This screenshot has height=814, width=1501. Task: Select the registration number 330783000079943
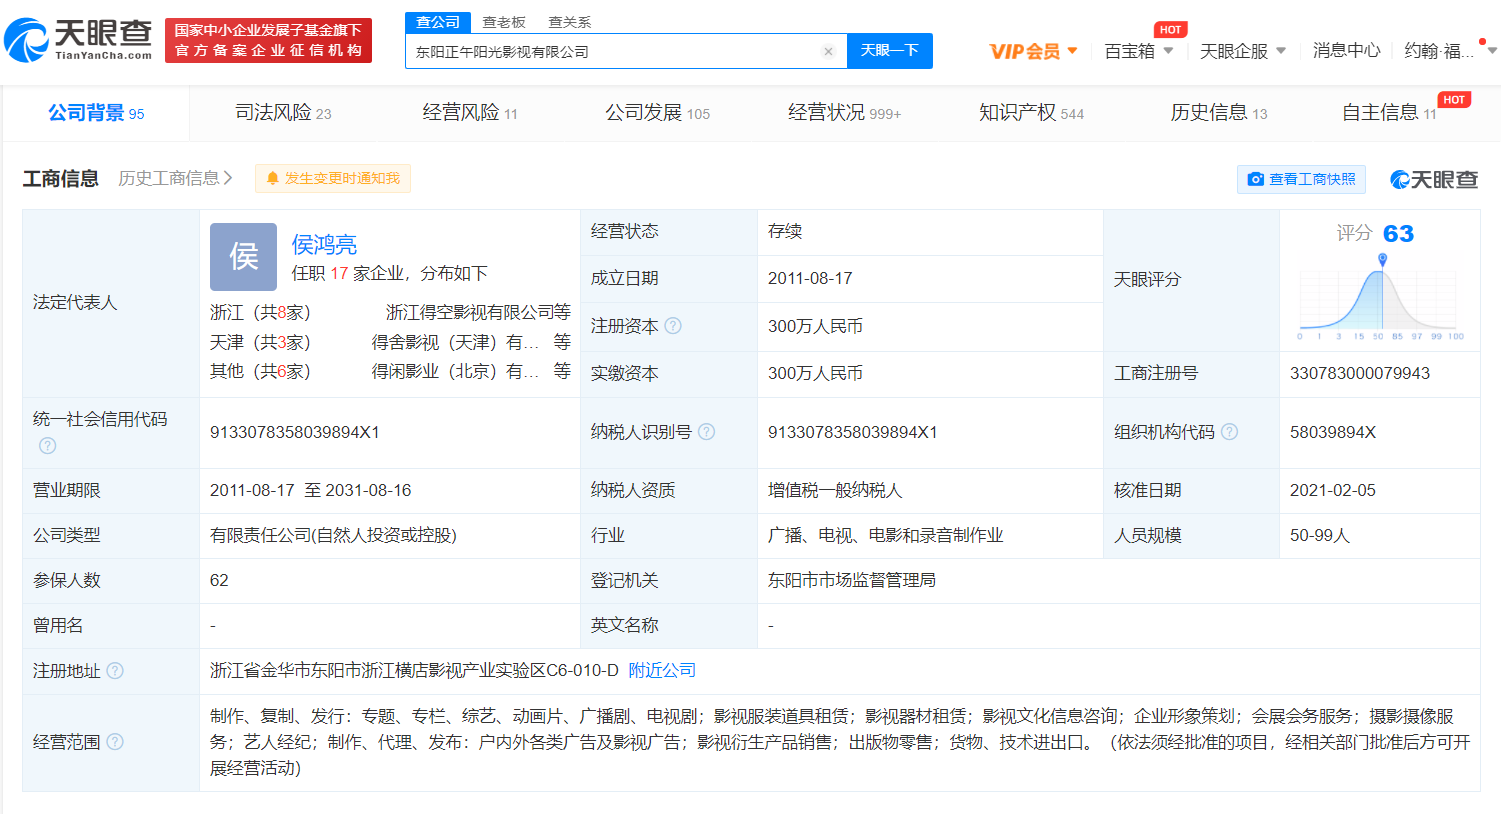pyautogui.click(x=1360, y=373)
